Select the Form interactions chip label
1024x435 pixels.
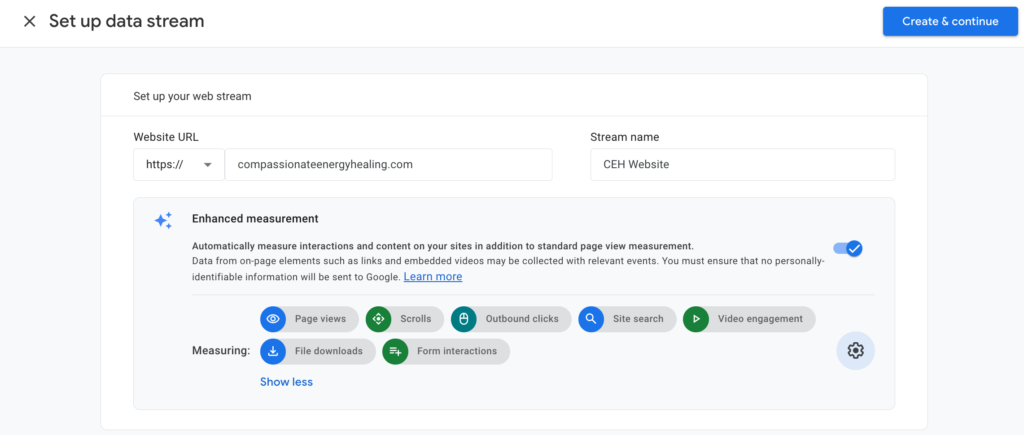click(x=456, y=351)
